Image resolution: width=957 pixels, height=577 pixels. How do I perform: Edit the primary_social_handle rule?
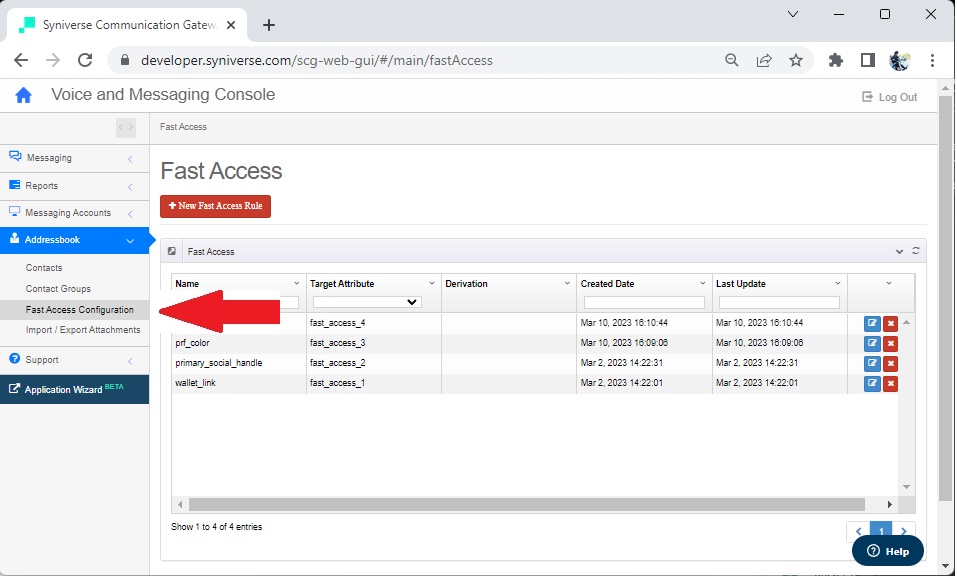(872, 363)
